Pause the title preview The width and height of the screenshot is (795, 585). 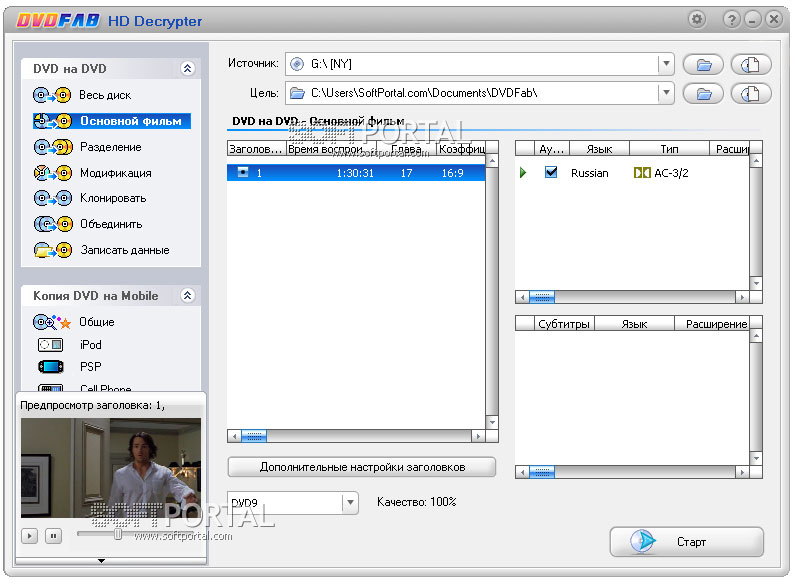tap(53, 535)
